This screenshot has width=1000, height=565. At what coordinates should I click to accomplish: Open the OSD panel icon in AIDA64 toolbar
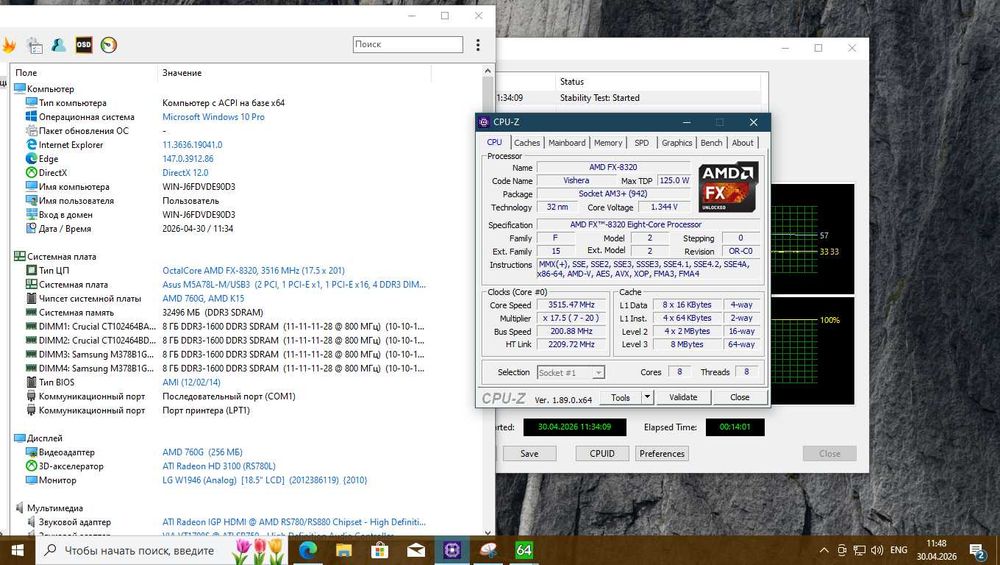pyautogui.click(x=84, y=45)
